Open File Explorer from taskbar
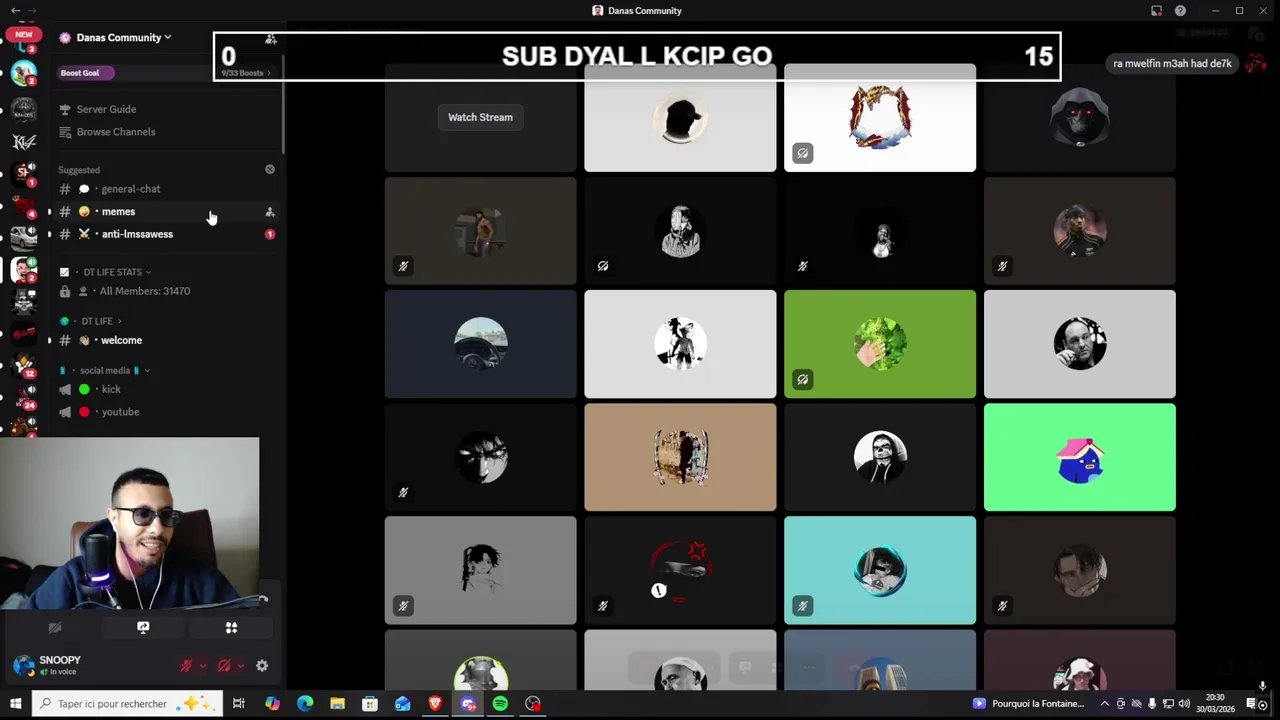The height and width of the screenshot is (720, 1280). pos(337,704)
